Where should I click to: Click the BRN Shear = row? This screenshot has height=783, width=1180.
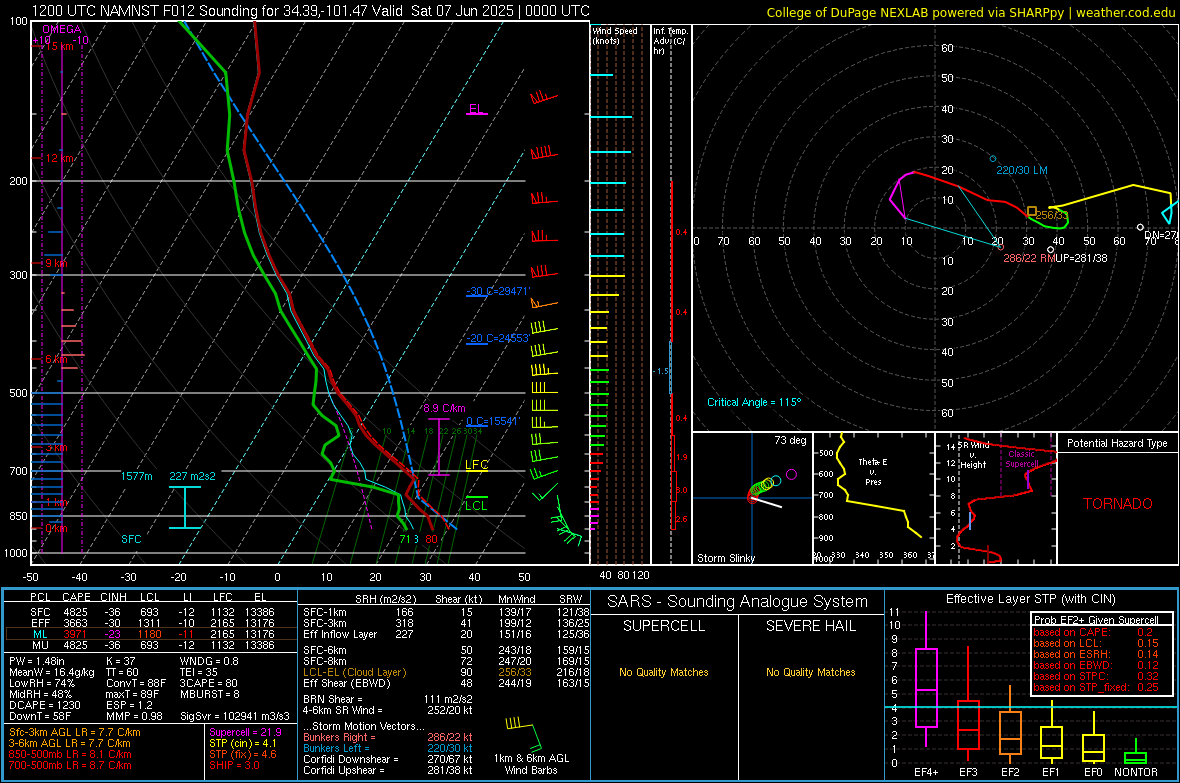click(x=388, y=699)
